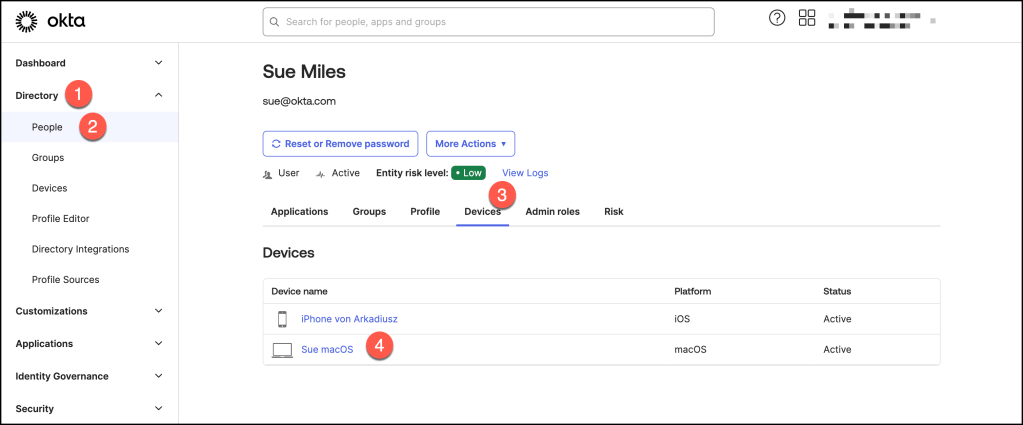Viewport: 1023px width, 425px height.
Task: Switch to the Applications tab
Action: pos(299,212)
